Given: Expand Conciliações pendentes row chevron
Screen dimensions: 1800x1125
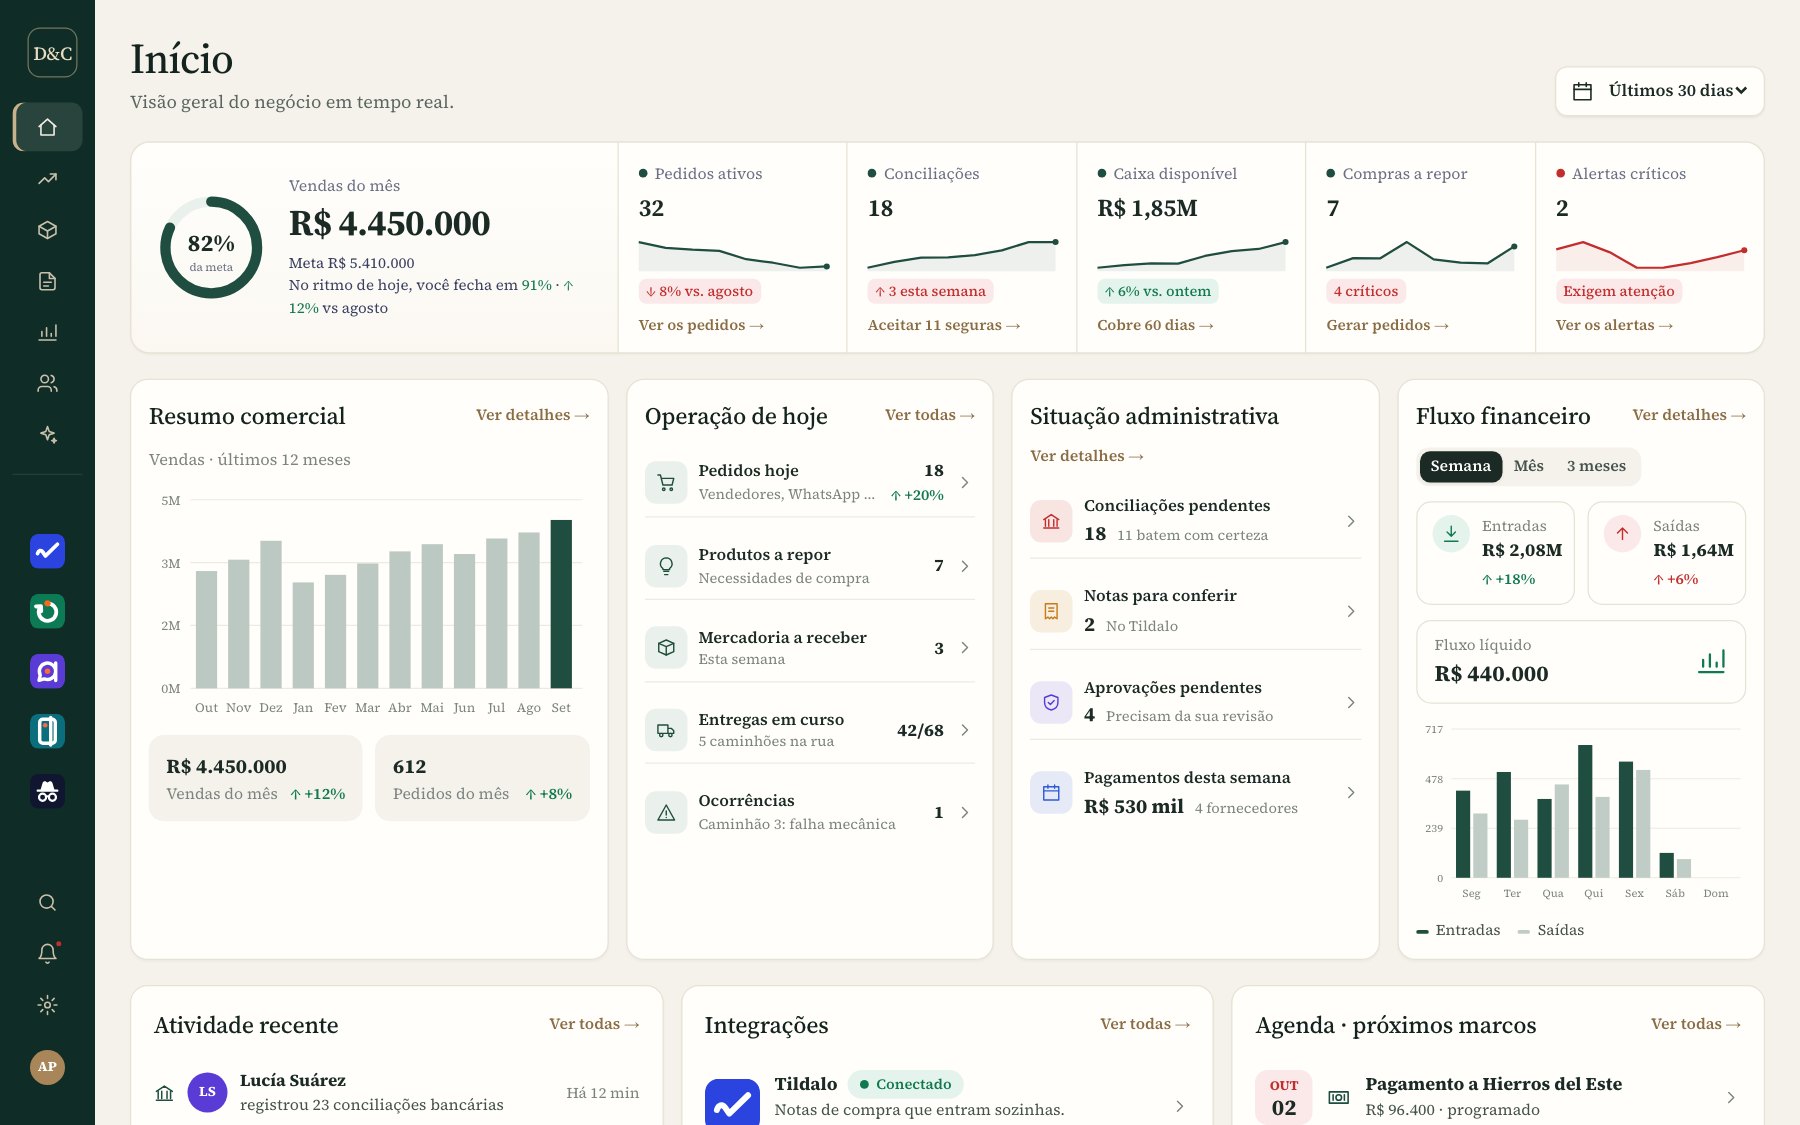Looking at the screenshot, I should point(1351,521).
